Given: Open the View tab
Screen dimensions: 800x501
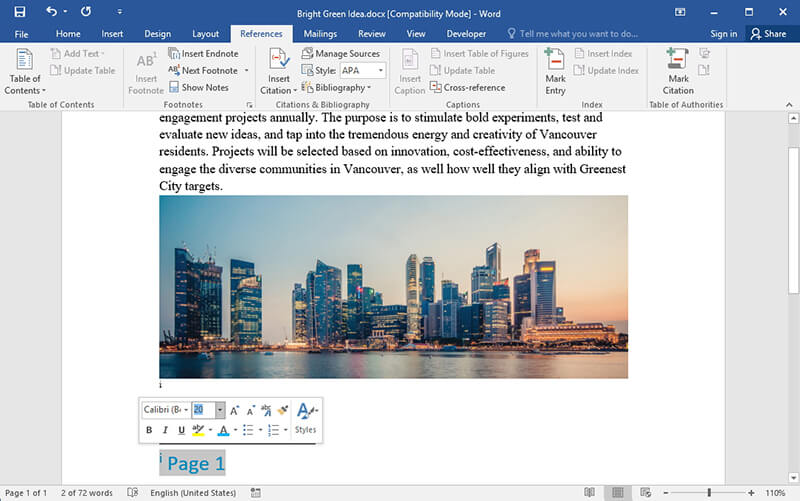Looking at the screenshot, I should point(416,34).
